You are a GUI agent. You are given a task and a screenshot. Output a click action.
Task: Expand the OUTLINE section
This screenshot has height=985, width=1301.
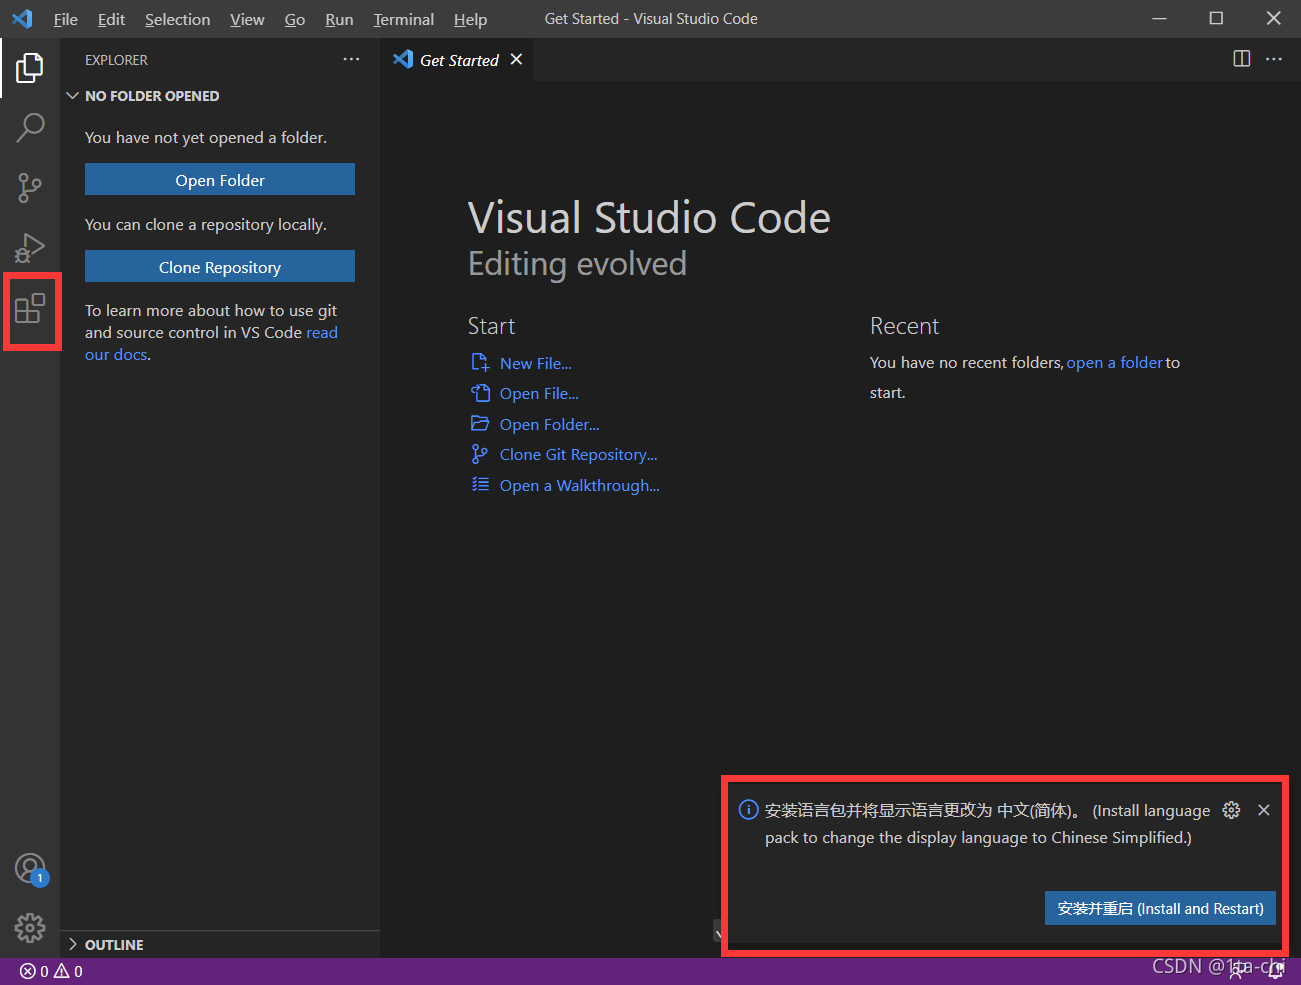click(x=72, y=945)
